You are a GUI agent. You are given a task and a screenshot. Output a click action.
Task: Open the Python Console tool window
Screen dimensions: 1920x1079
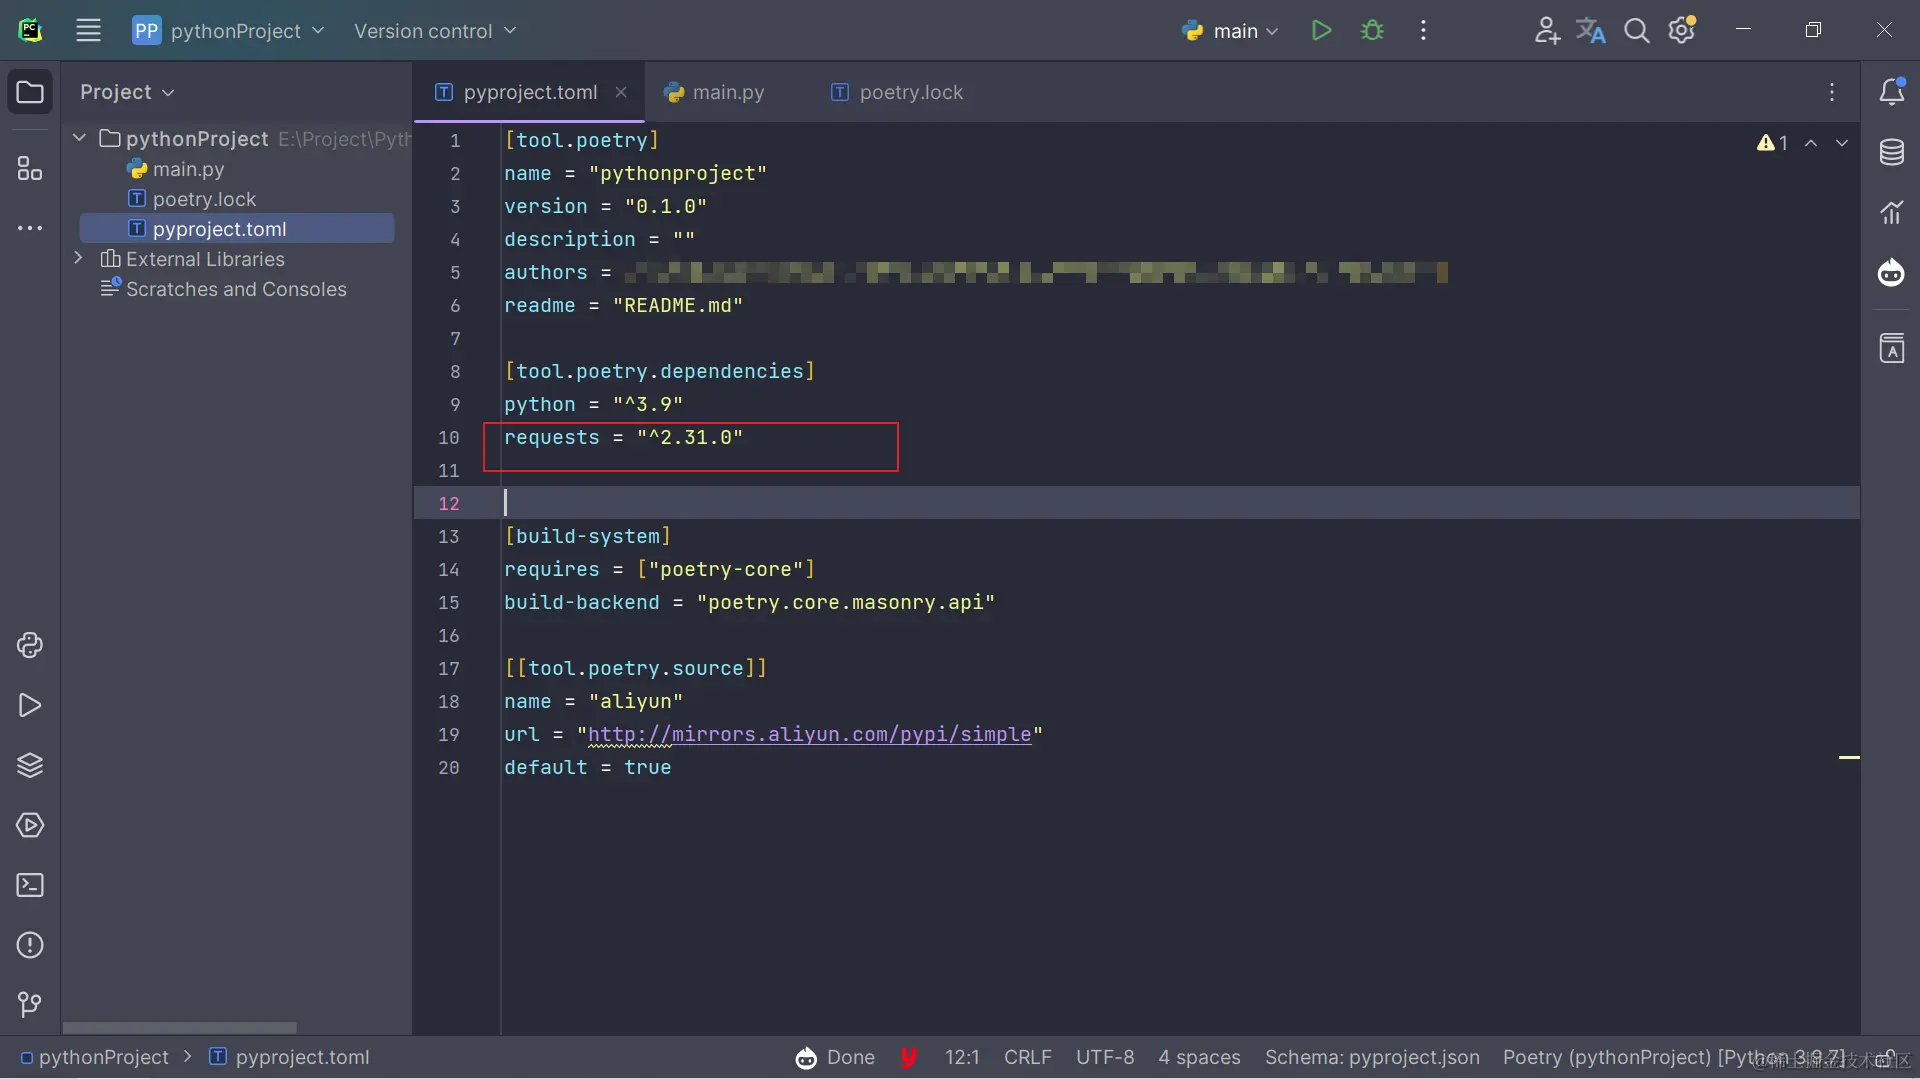pos(30,645)
